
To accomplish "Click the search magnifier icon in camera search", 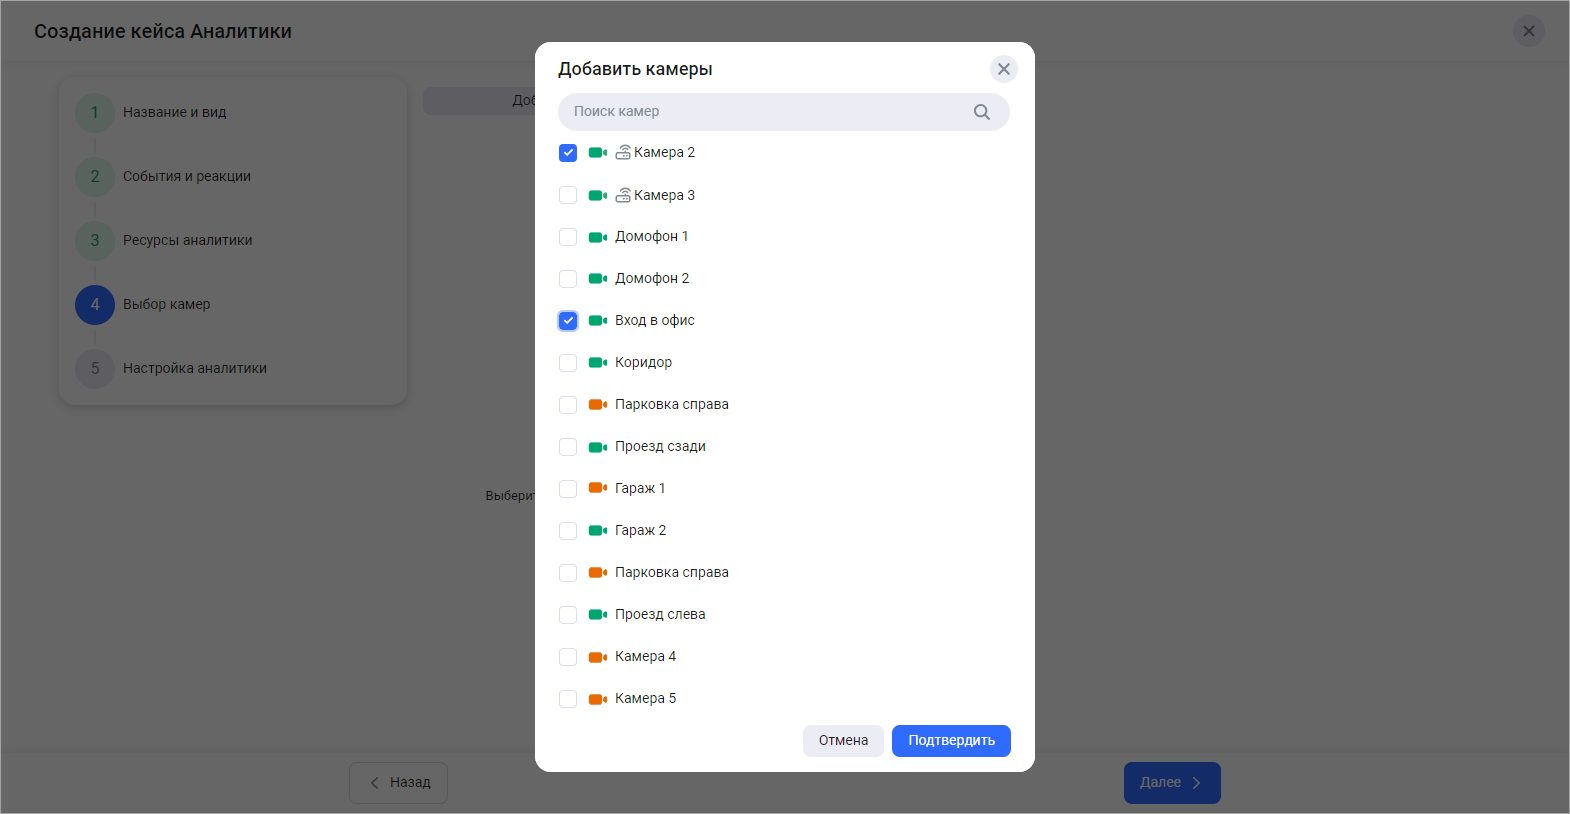I will [x=981, y=112].
